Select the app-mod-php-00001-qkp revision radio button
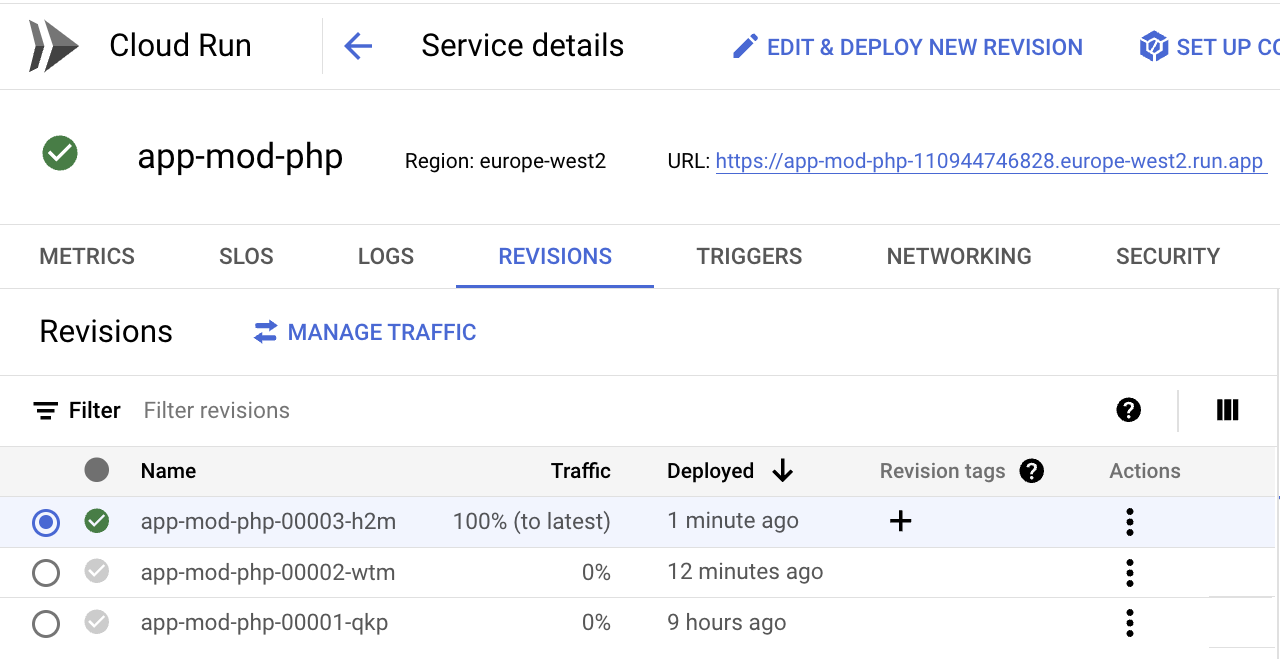 [x=46, y=624]
